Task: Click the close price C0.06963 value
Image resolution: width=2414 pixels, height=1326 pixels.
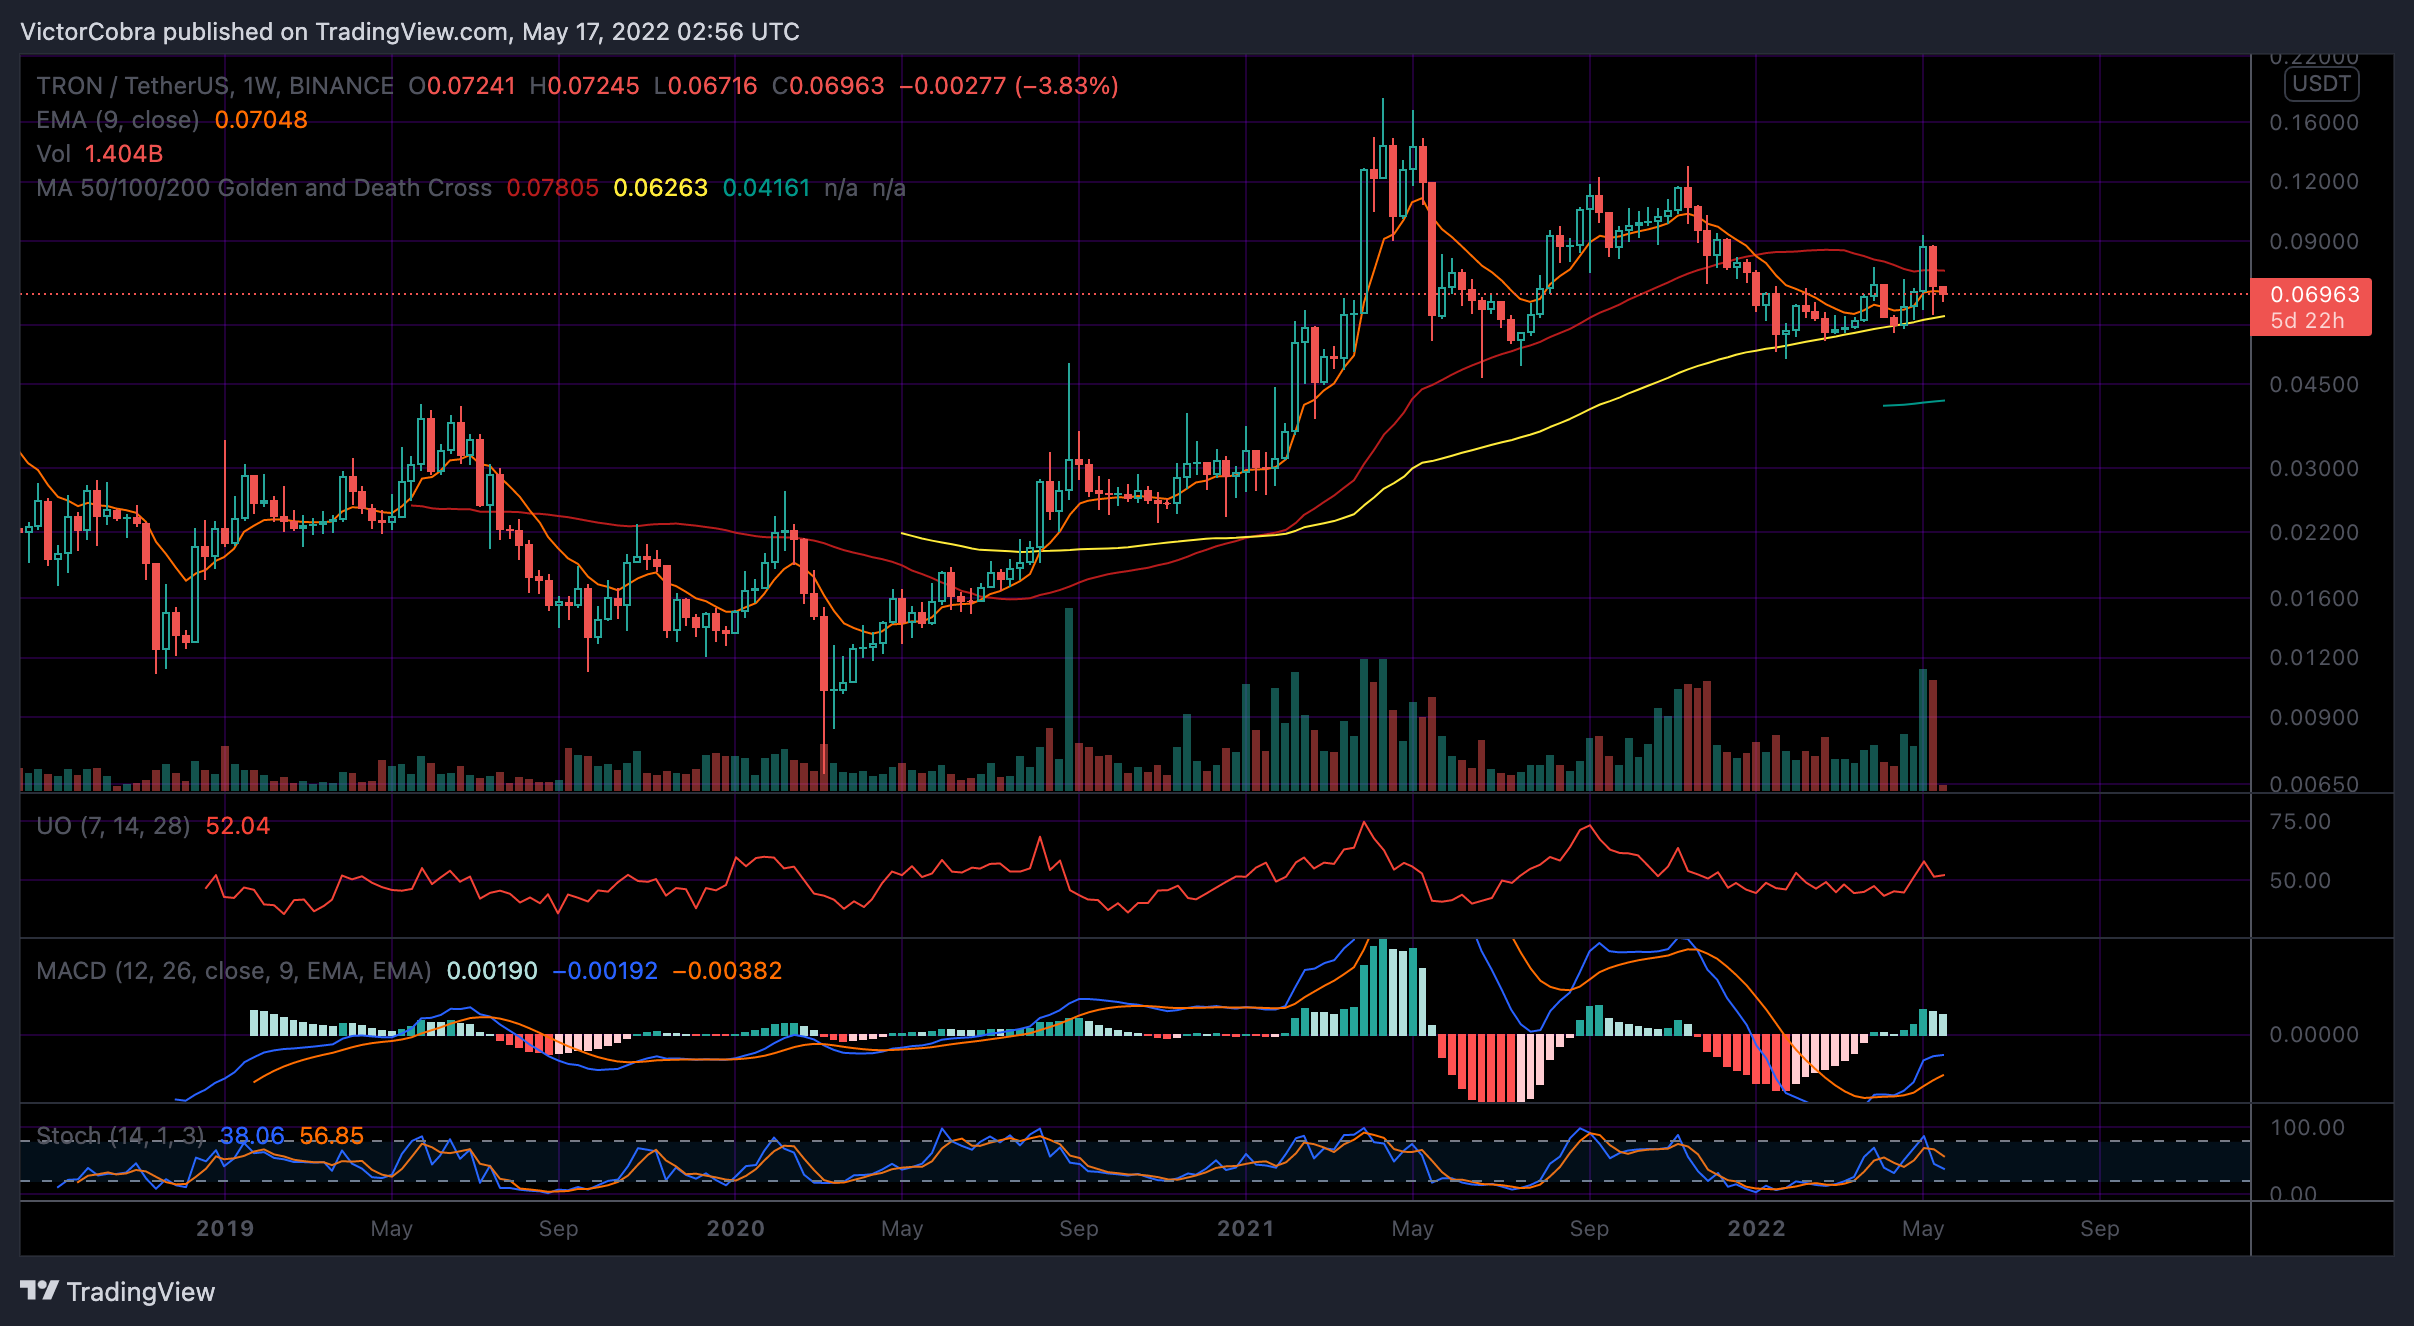Action: click(828, 86)
